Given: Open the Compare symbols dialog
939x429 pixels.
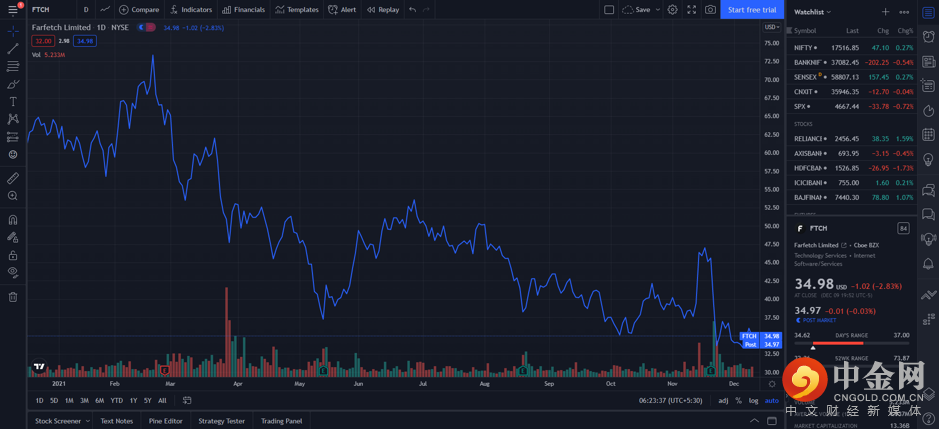Looking at the screenshot, I should [139, 10].
